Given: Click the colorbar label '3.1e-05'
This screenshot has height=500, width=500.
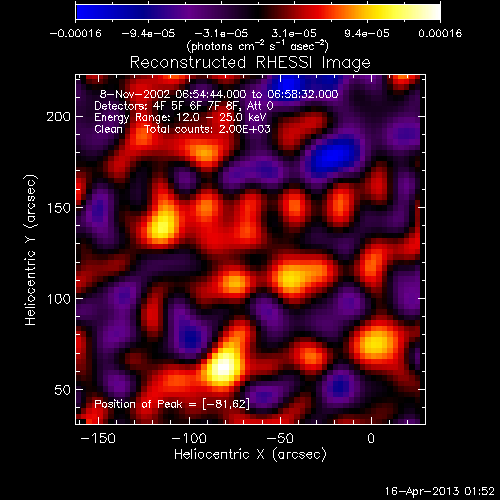Looking at the screenshot, I should coord(294,33).
